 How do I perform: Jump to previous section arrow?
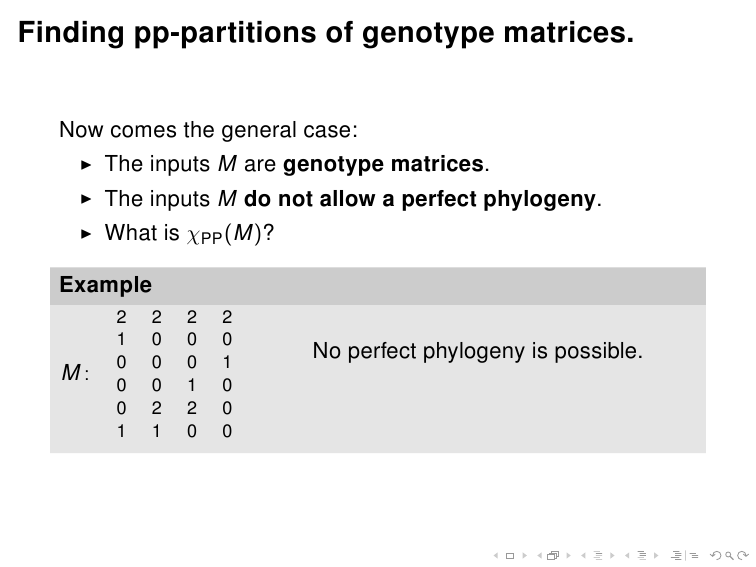(627, 555)
